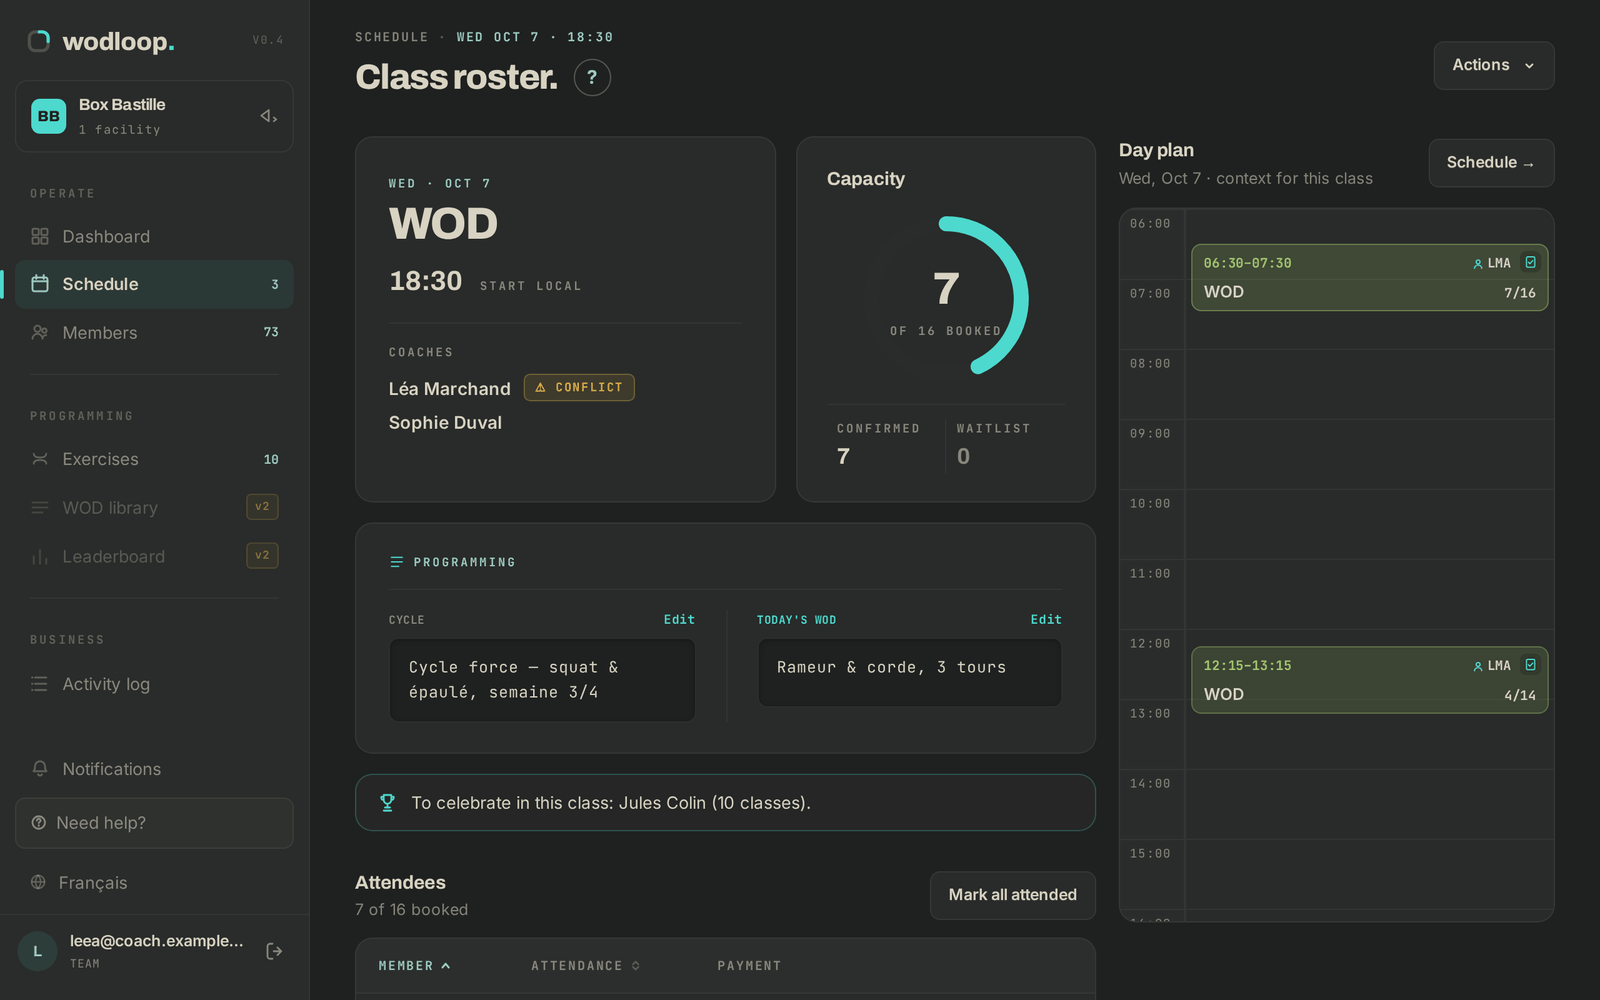The image size is (1600, 1000).
Task: Click the Rameur & corde text field
Action: click(910, 673)
